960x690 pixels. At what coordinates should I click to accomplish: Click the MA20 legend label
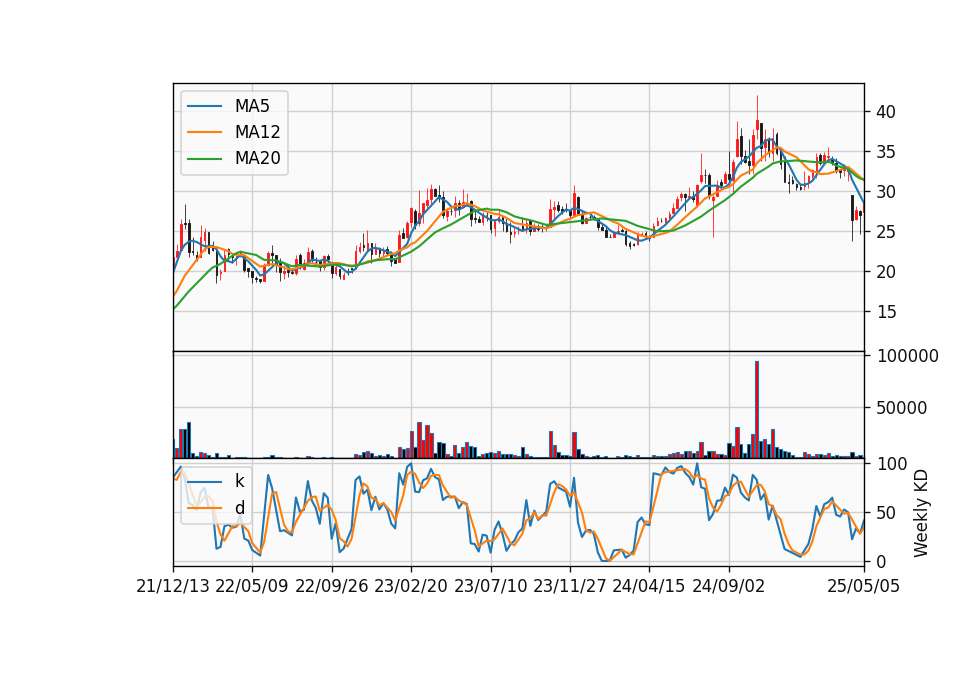point(257,159)
